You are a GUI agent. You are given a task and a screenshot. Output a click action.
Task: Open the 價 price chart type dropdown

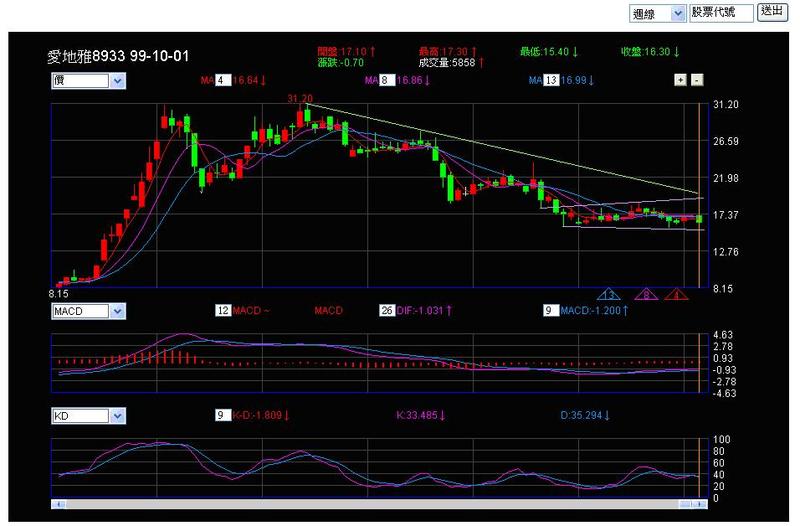coord(88,80)
